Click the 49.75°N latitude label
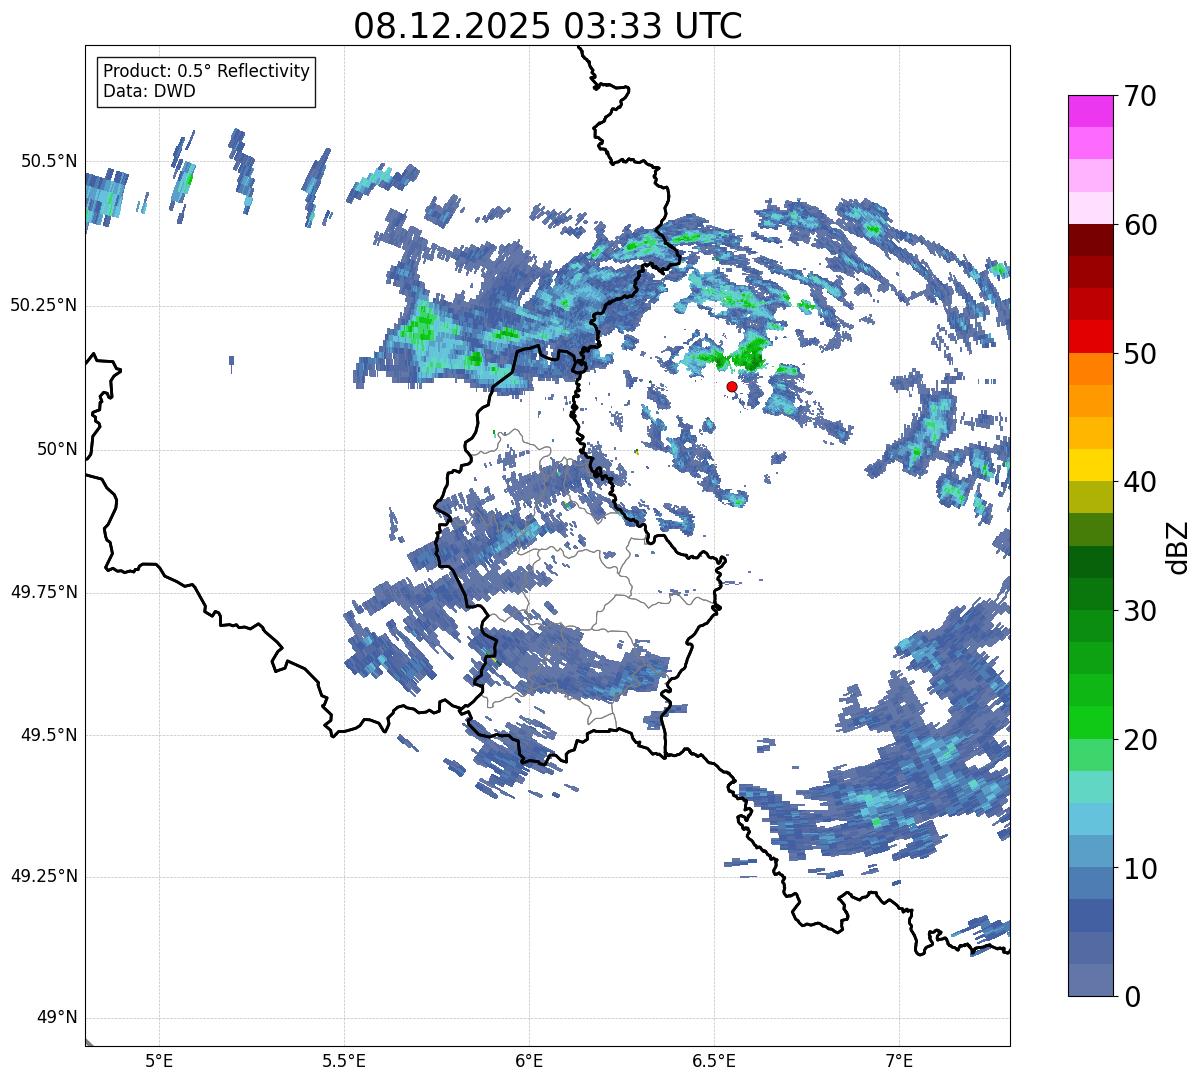 pos(43,592)
